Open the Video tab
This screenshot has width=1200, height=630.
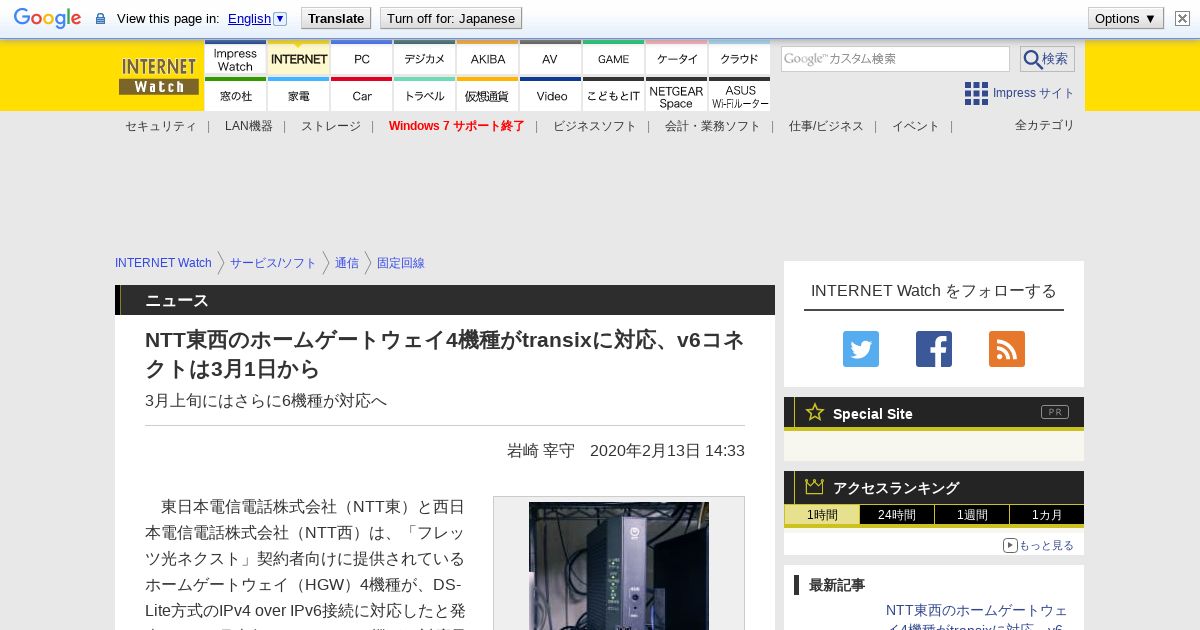tap(550, 95)
